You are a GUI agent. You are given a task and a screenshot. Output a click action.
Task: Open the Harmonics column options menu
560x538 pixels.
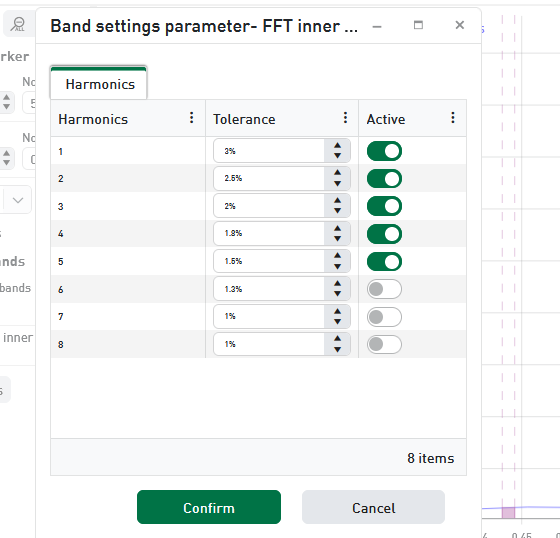pyautogui.click(x=191, y=118)
